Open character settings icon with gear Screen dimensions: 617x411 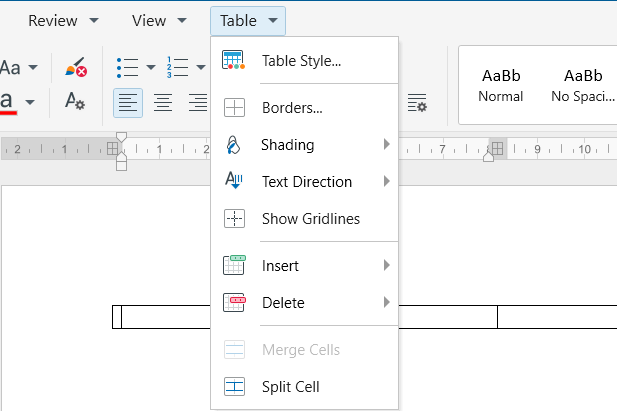click(x=75, y=101)
